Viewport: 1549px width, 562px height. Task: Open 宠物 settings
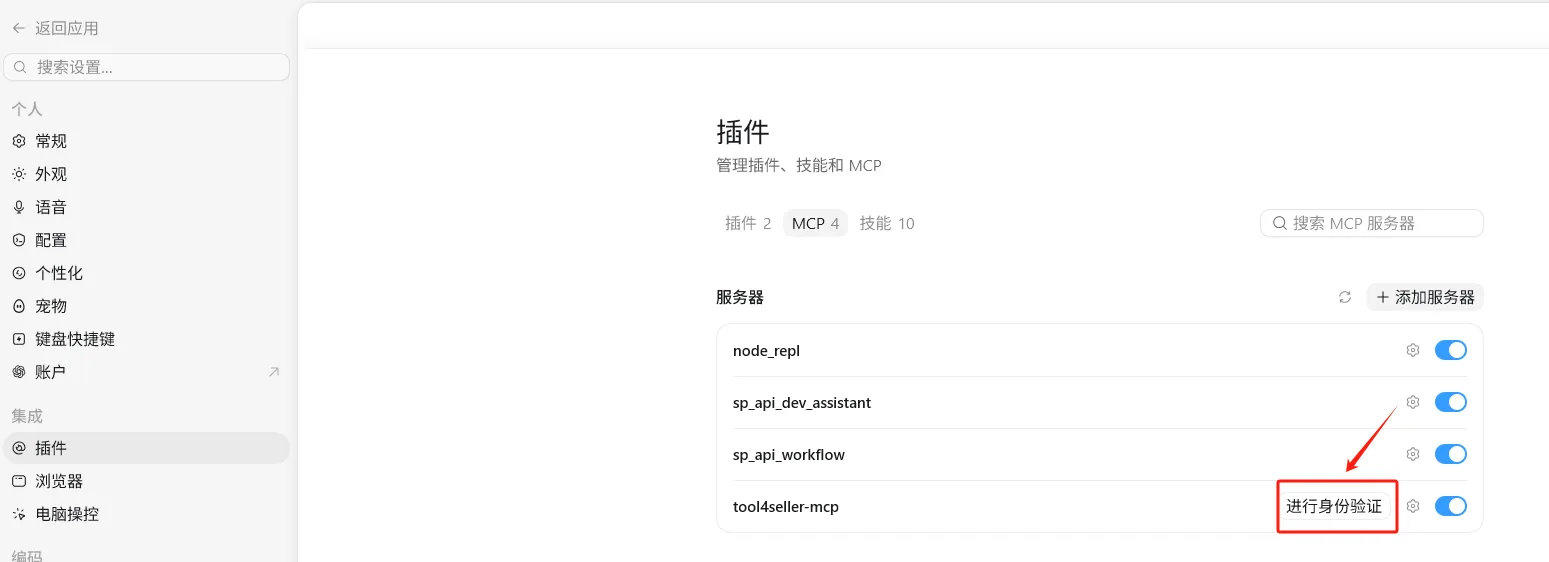point(146,306)
